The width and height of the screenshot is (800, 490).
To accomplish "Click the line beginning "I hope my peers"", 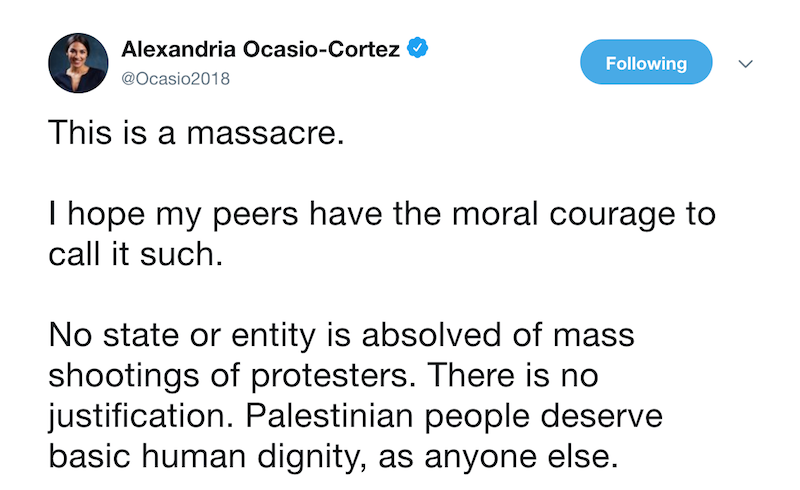I will 382,215.
